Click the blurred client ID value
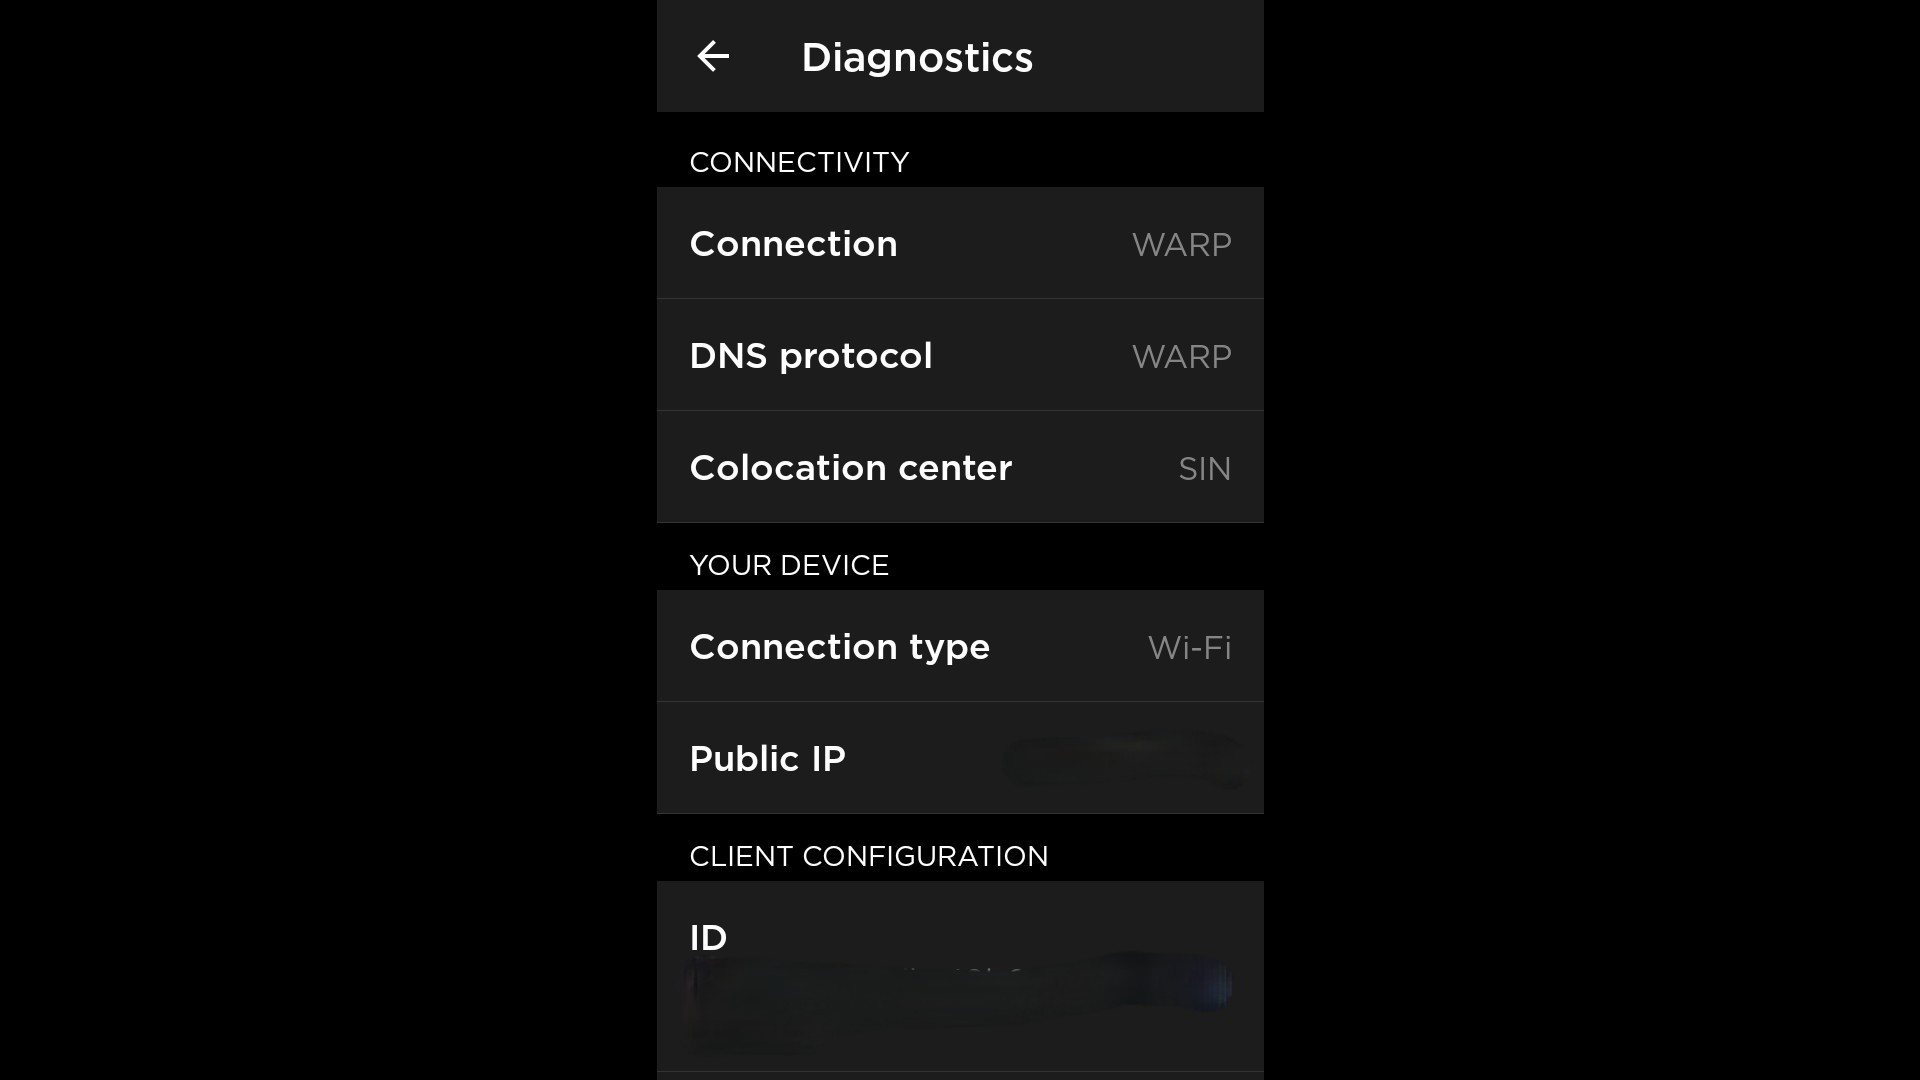Screen dimensions: 1920x1080 [958, 992]
